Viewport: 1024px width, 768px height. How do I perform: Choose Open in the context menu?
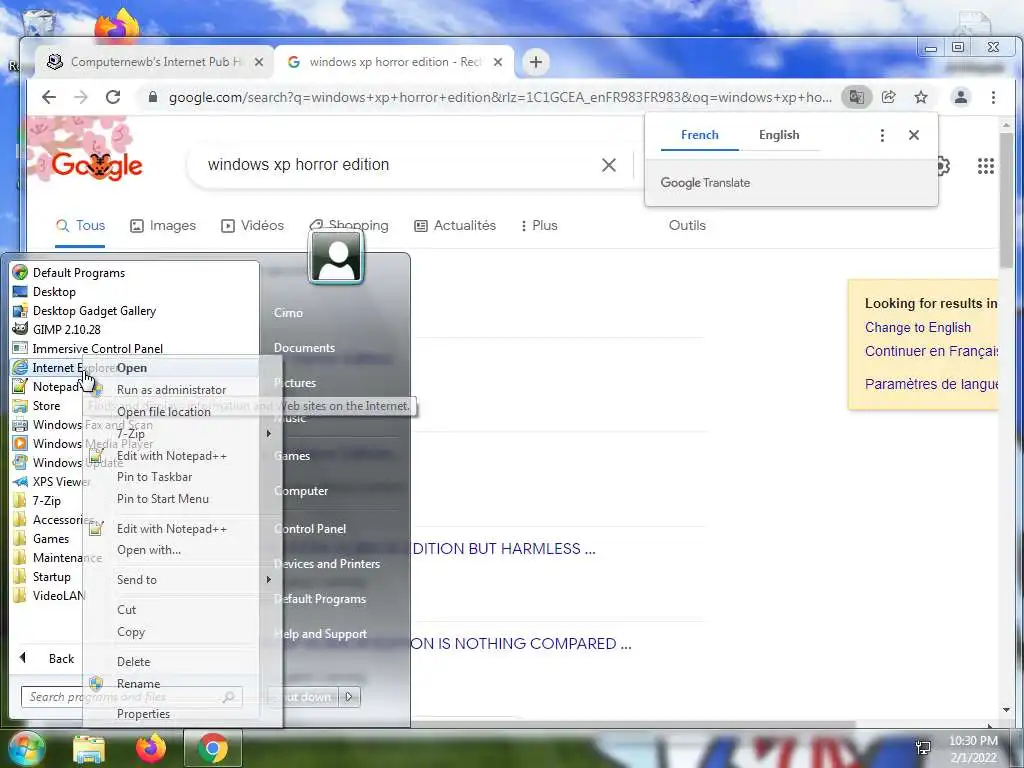click(183, 368)
